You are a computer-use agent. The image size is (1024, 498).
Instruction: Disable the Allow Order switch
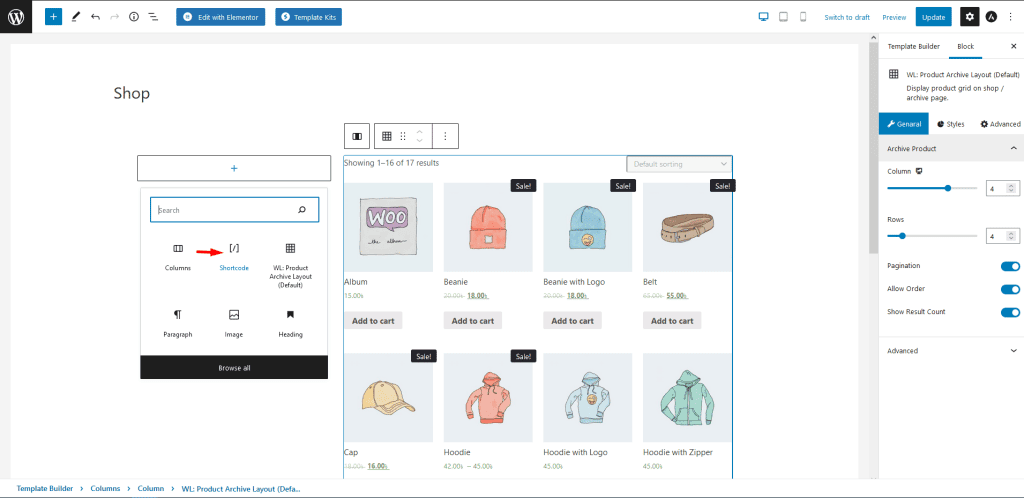[1010, 289]
